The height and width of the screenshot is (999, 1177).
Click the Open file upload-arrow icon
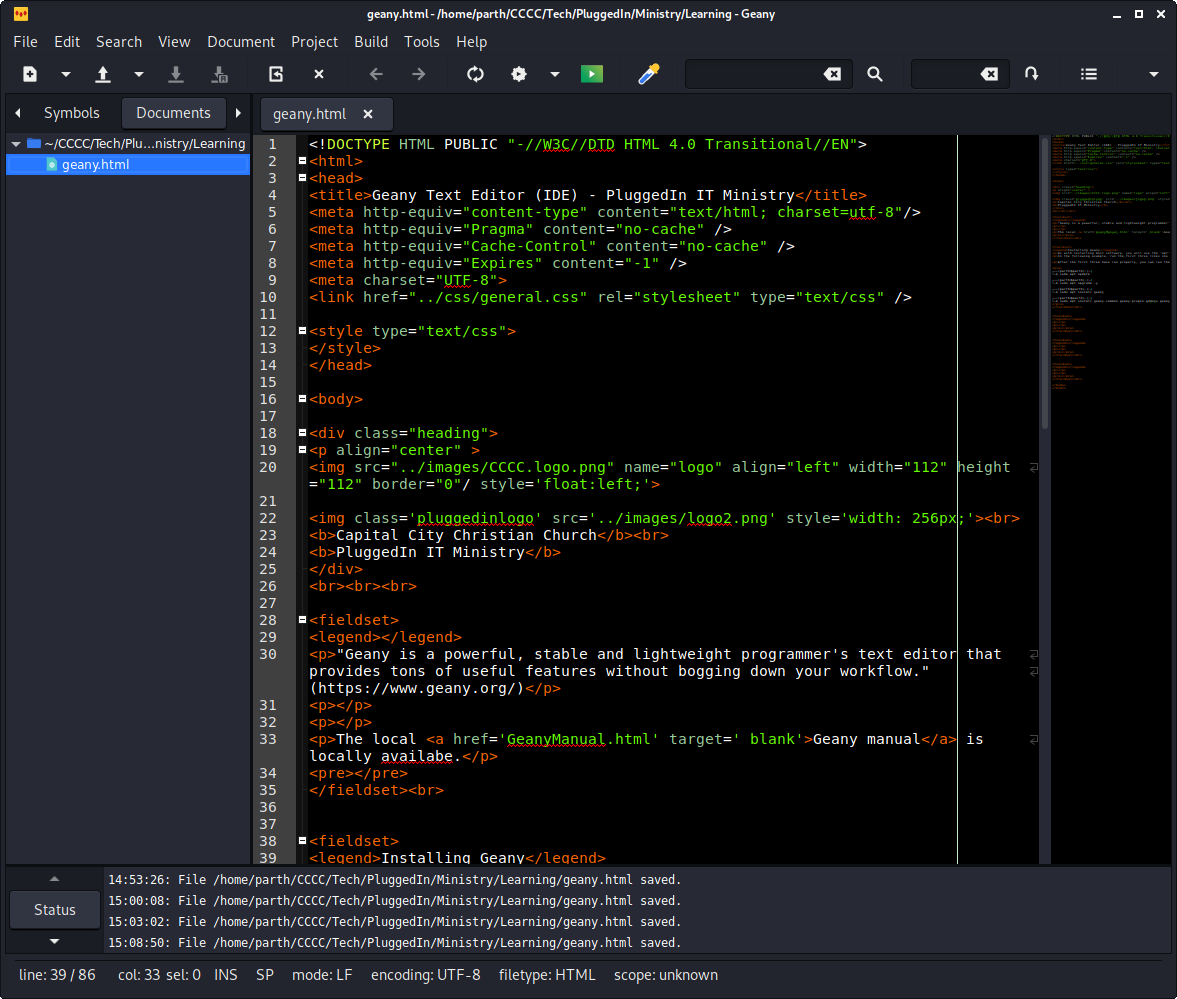(x=102, y=74)
